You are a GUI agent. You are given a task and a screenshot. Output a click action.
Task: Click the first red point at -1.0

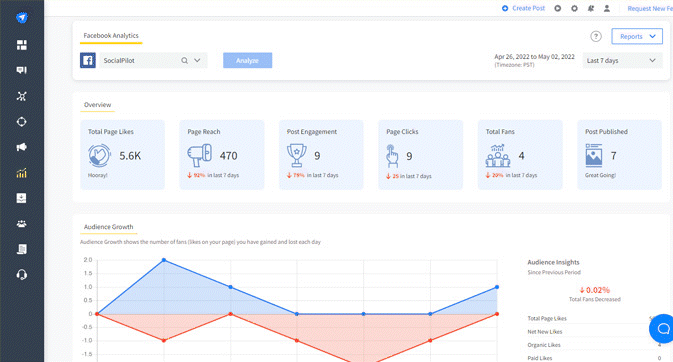click(x=164, y=341)
